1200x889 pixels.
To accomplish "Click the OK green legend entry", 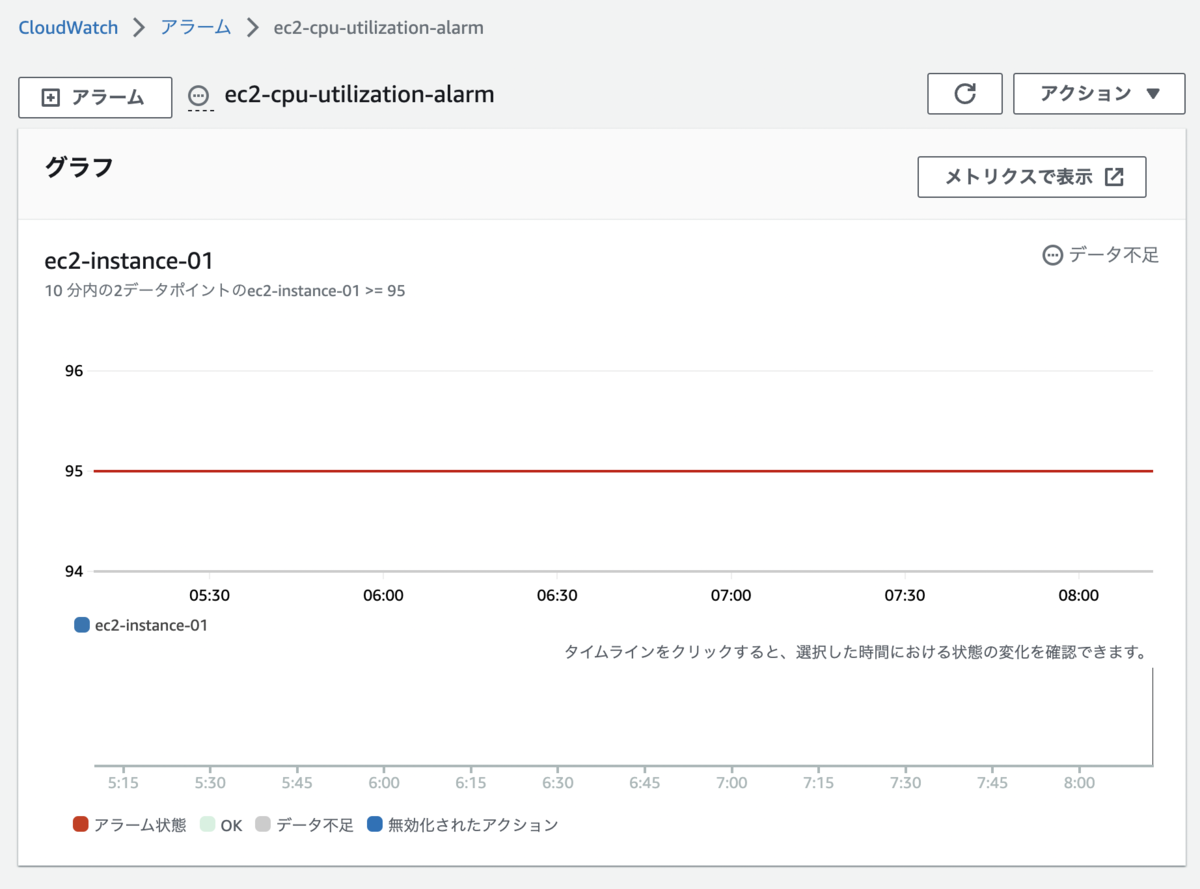I will [221, 825].
